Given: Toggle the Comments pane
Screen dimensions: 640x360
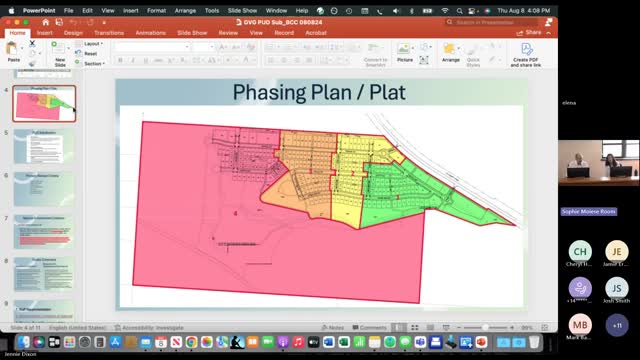Looking at the screenshot, I should (369, 327).
